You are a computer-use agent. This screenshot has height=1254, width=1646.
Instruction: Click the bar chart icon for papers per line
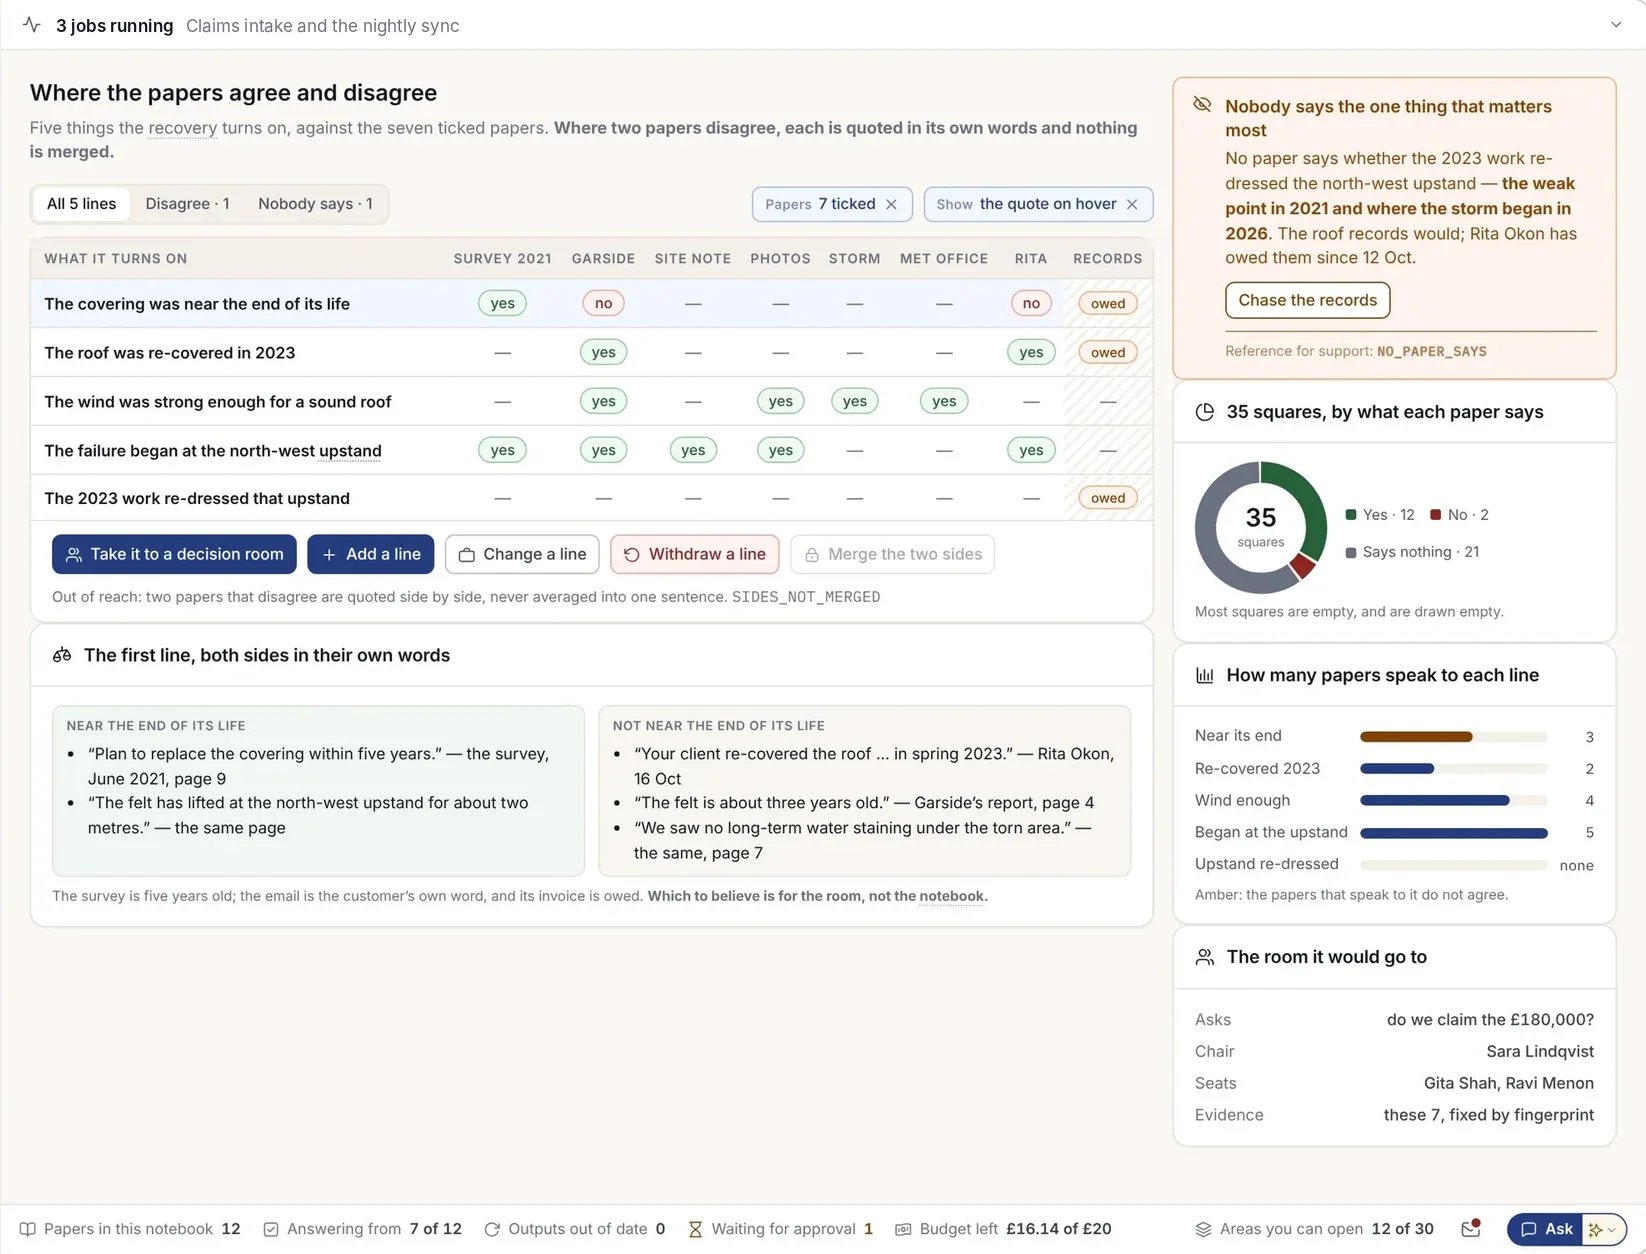pos(1205,676)
